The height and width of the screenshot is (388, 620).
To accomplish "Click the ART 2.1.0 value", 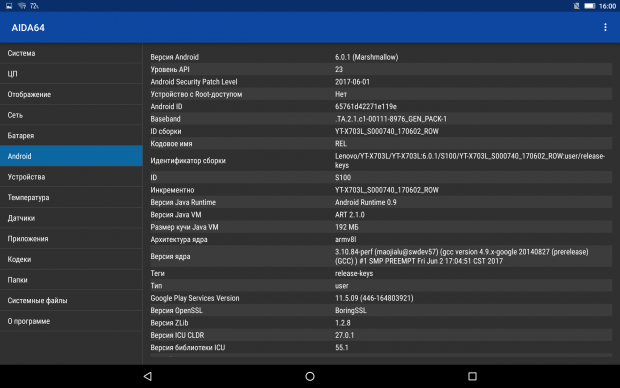I will click(x=350, y=215).
